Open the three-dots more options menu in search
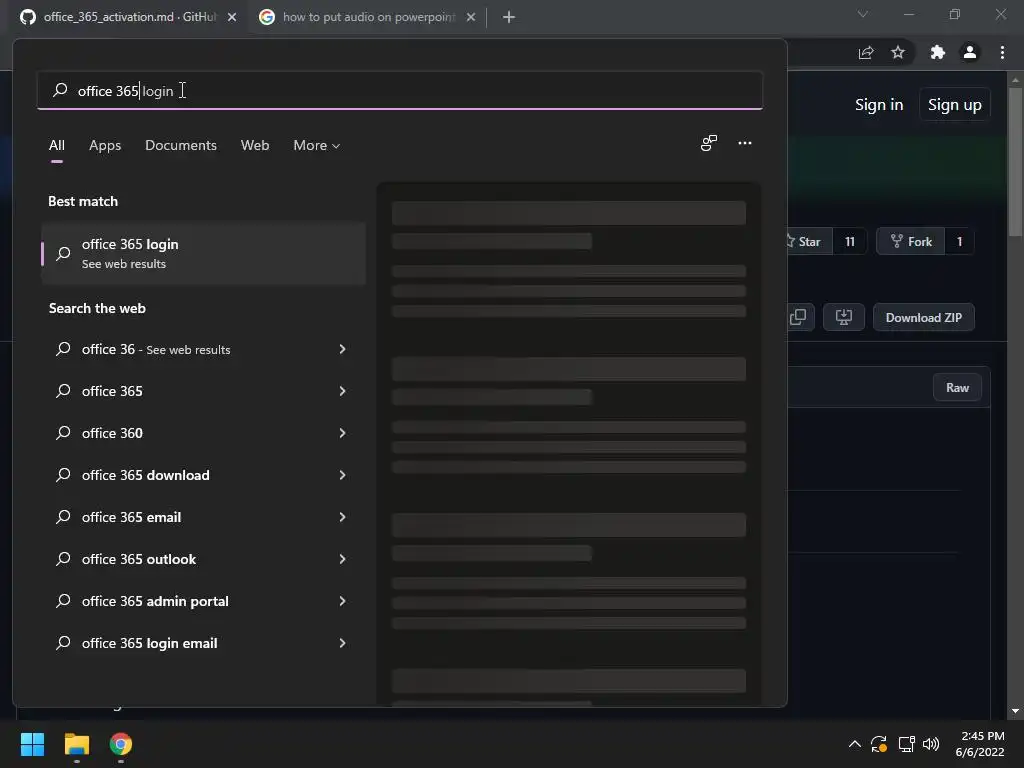 (x=744, y=143)
